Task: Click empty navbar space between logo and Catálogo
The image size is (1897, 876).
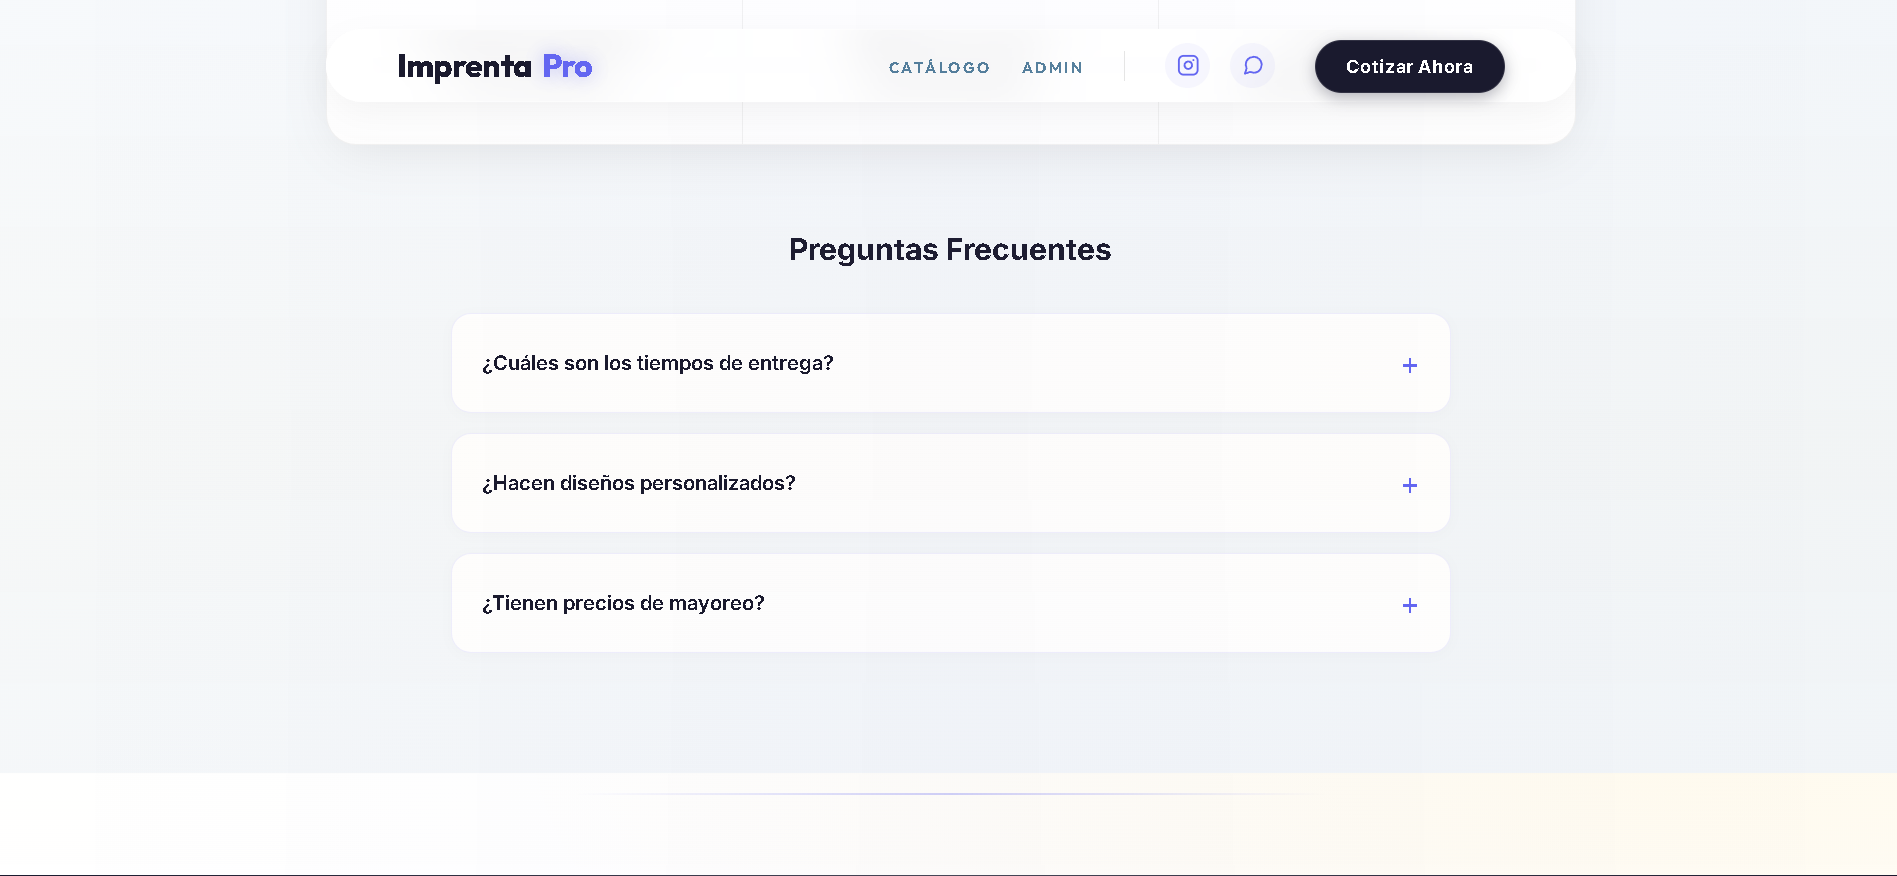Action: click(740, 66)
